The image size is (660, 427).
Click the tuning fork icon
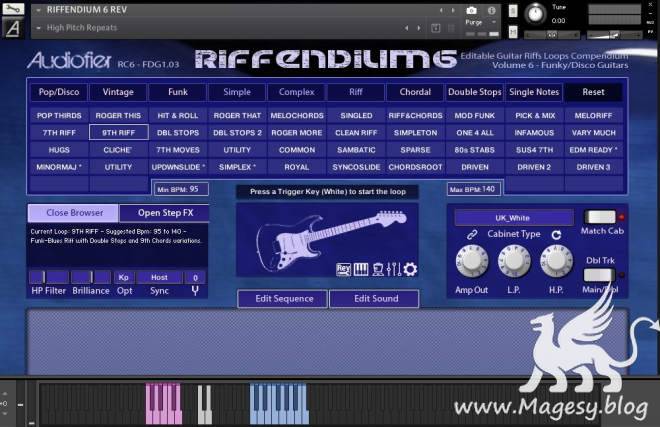(x=195, y=291)
